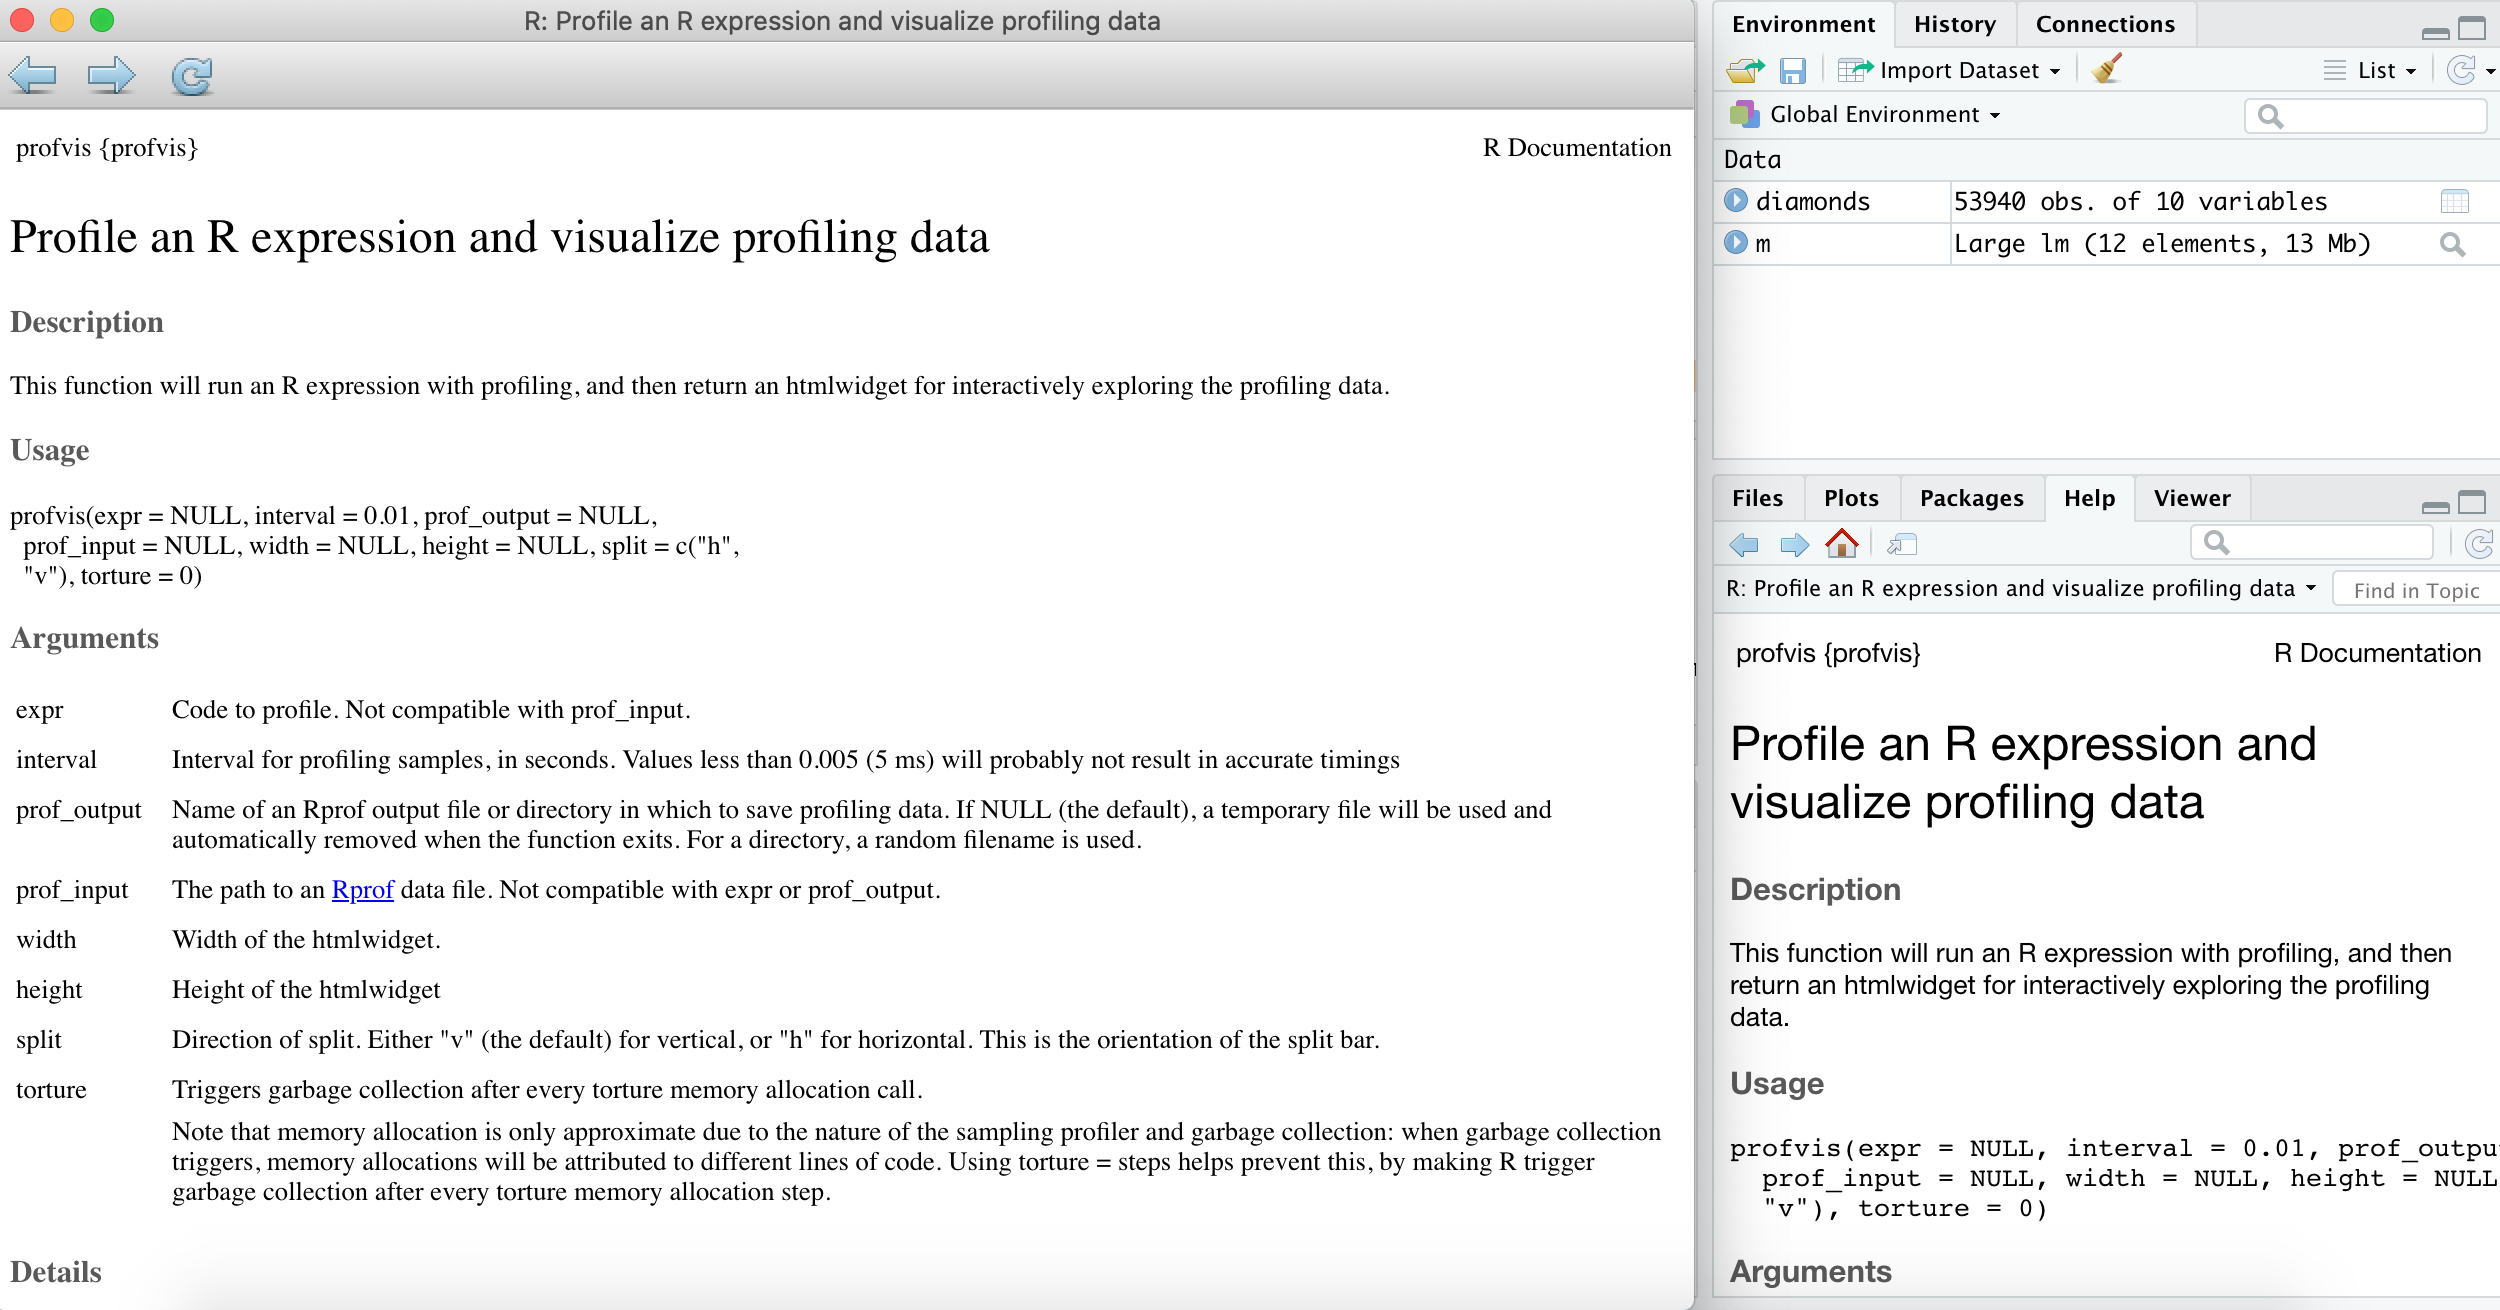Select the Environment tab

pyautogui.click(x=1803, y=24)
